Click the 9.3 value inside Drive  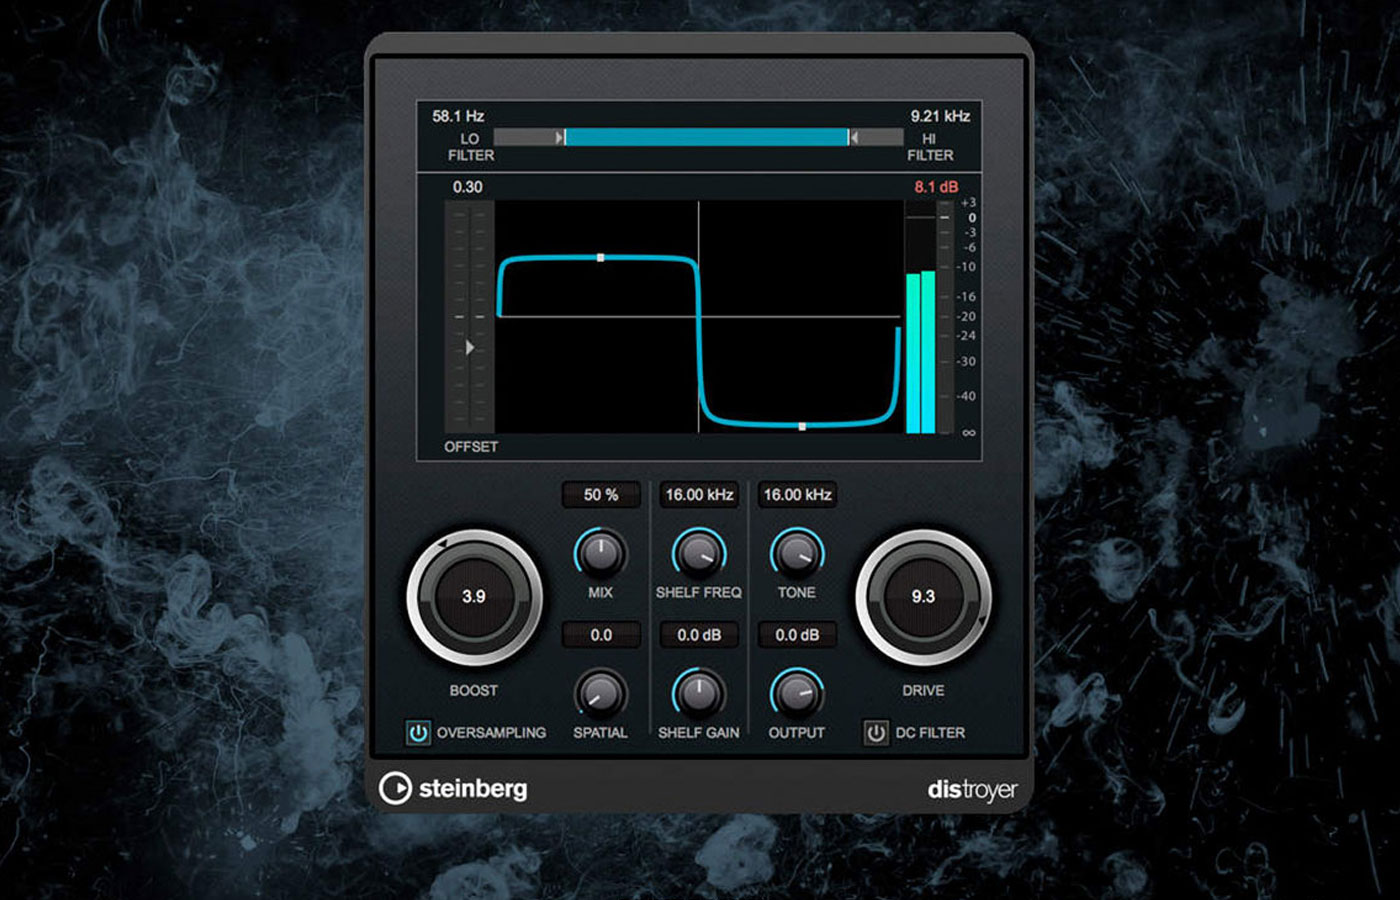[x=923, y=597]
